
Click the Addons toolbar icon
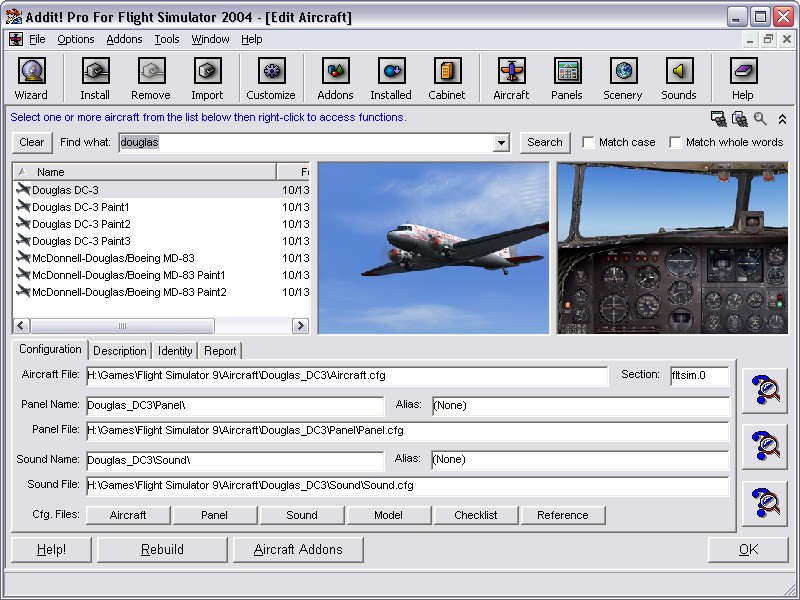click(x=335, y=71)
